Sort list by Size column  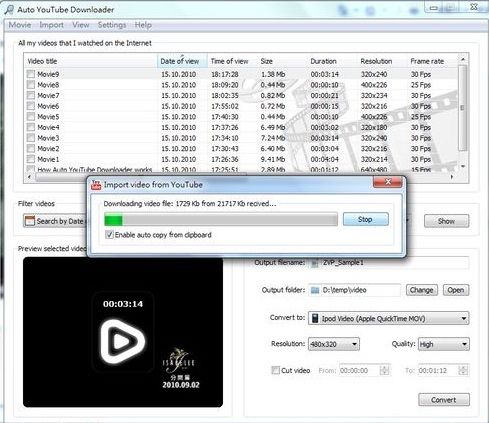[282, 61]
